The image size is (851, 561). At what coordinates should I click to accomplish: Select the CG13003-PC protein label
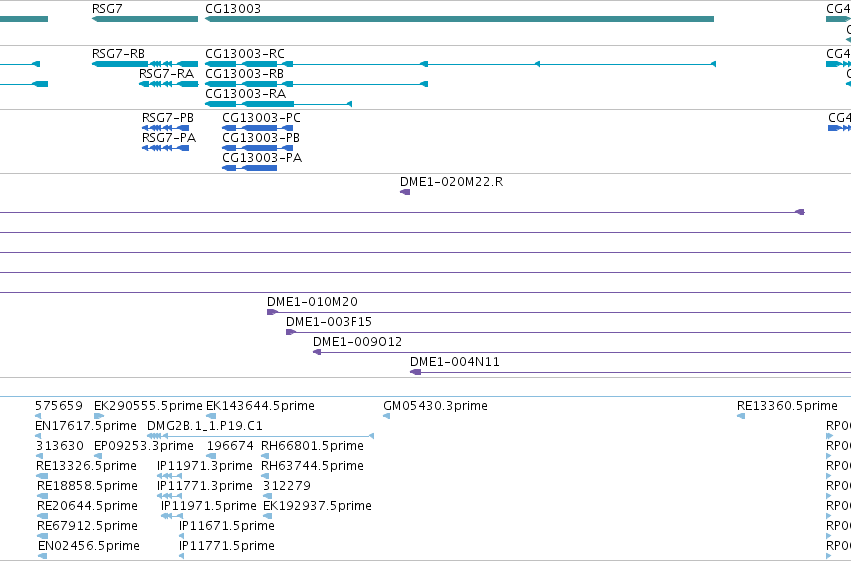(261, 118)
